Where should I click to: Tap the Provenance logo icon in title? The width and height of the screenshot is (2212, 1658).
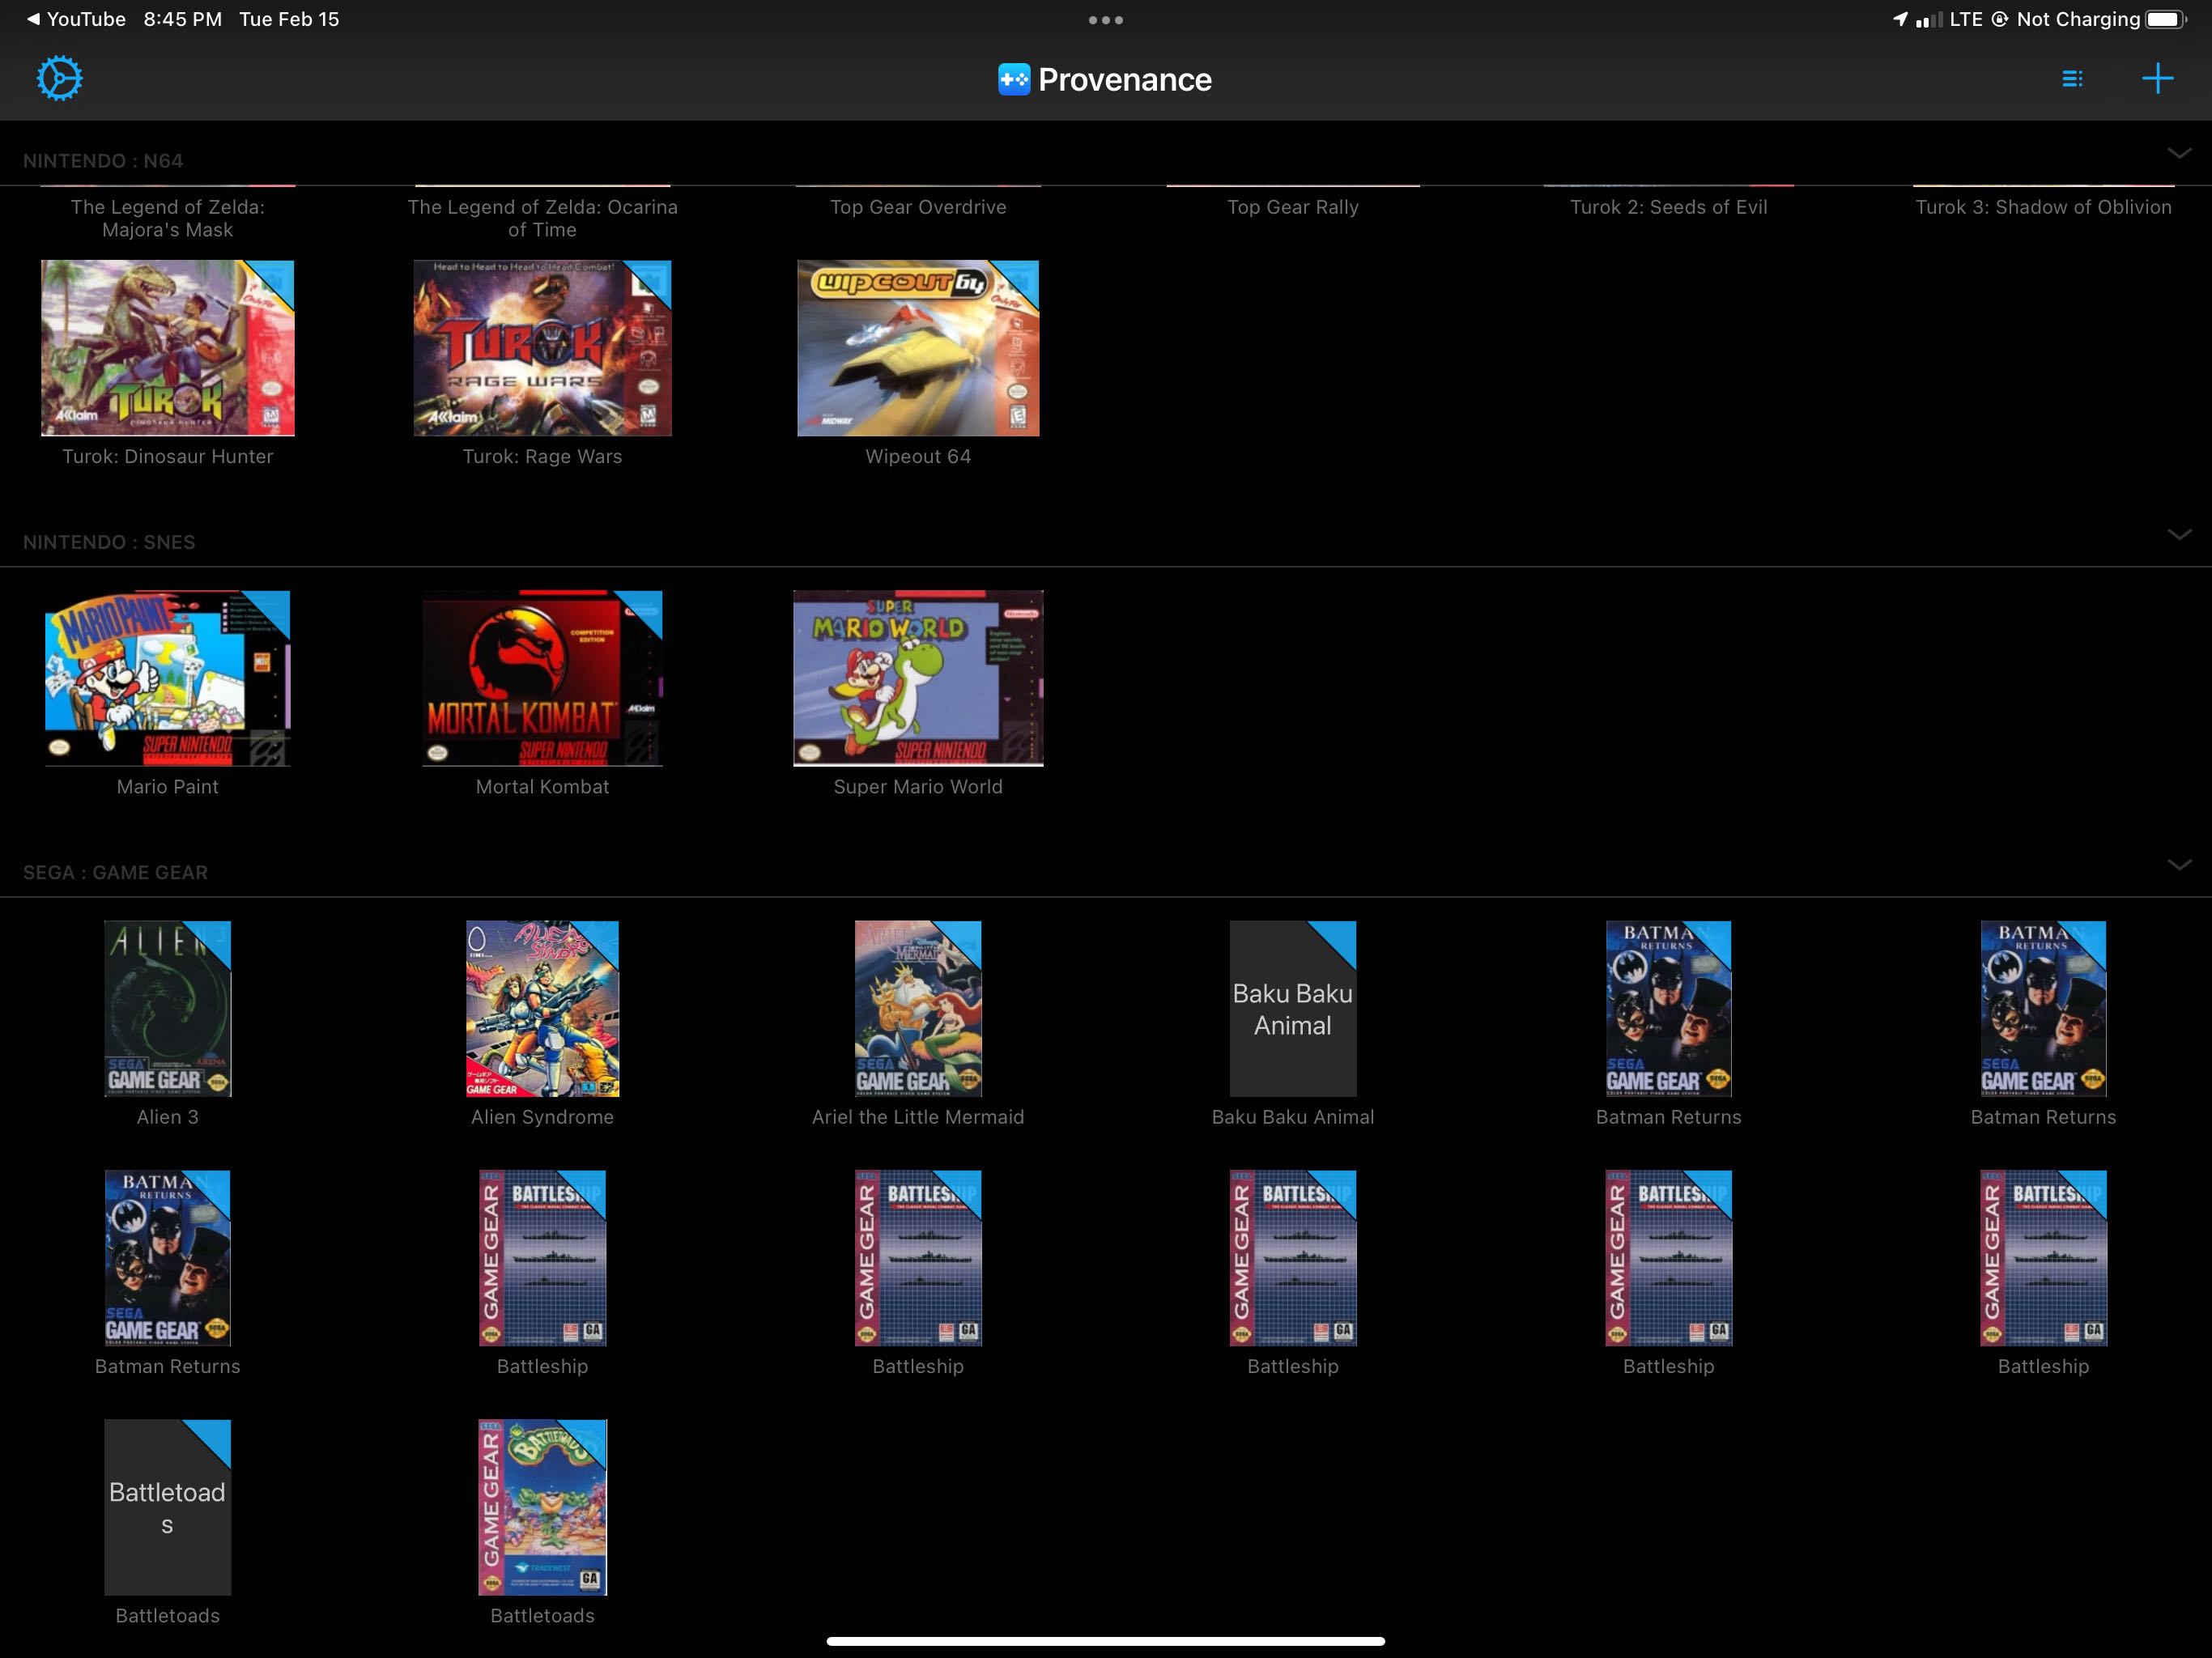(x=1014, y=79)
